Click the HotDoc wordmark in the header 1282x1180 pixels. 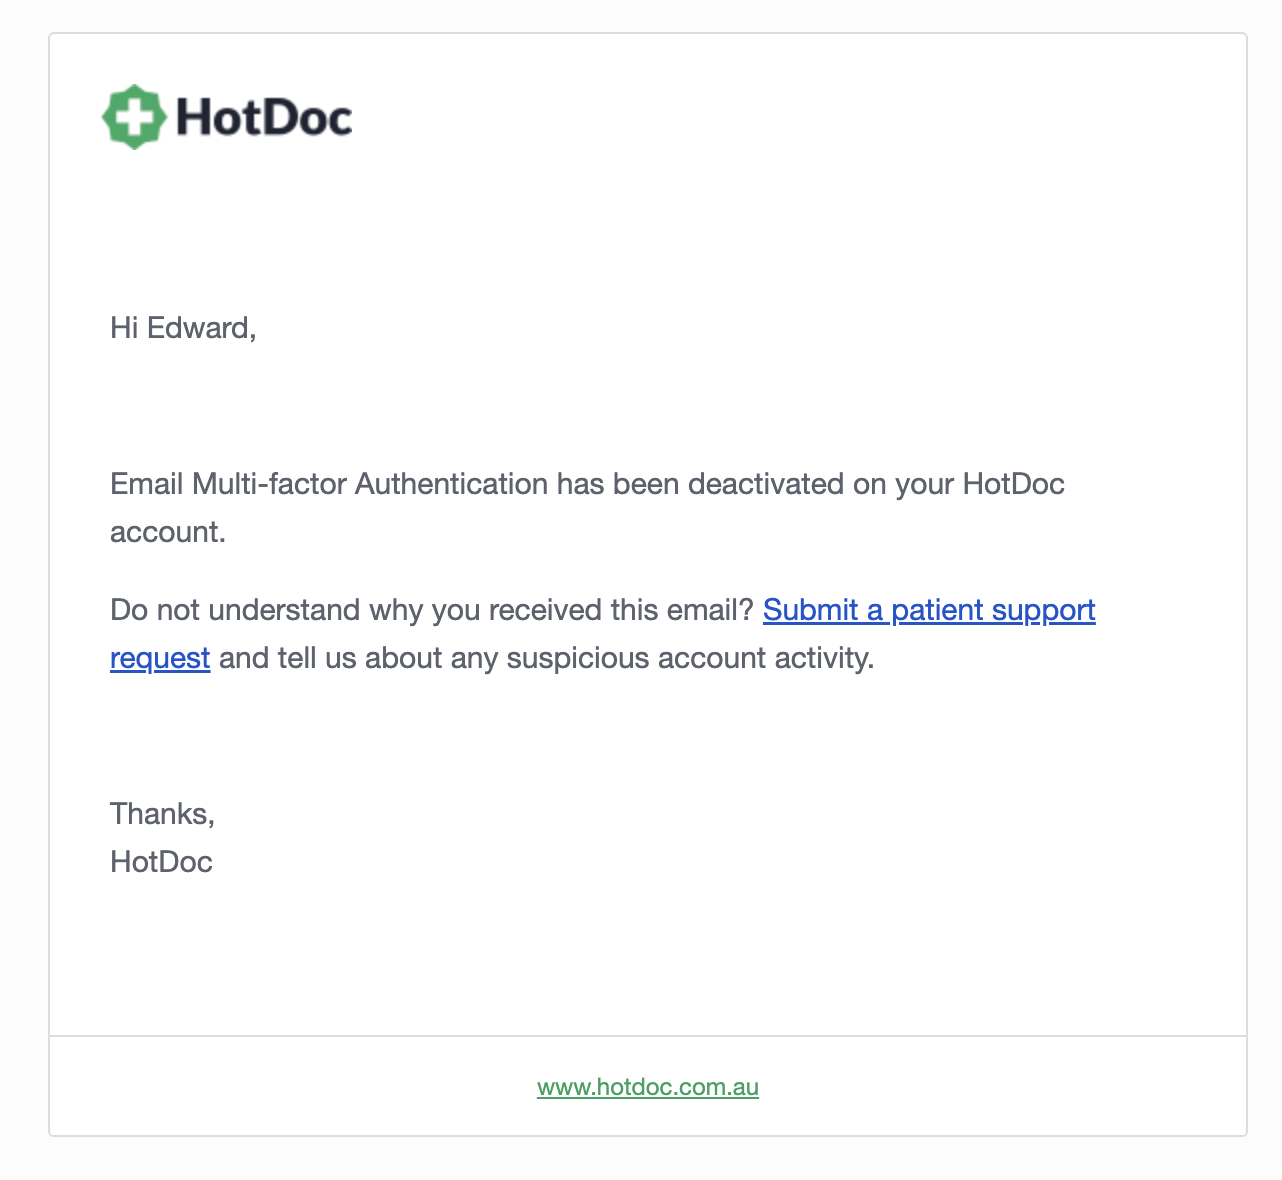pyautogui.click(x=264, y=117)
